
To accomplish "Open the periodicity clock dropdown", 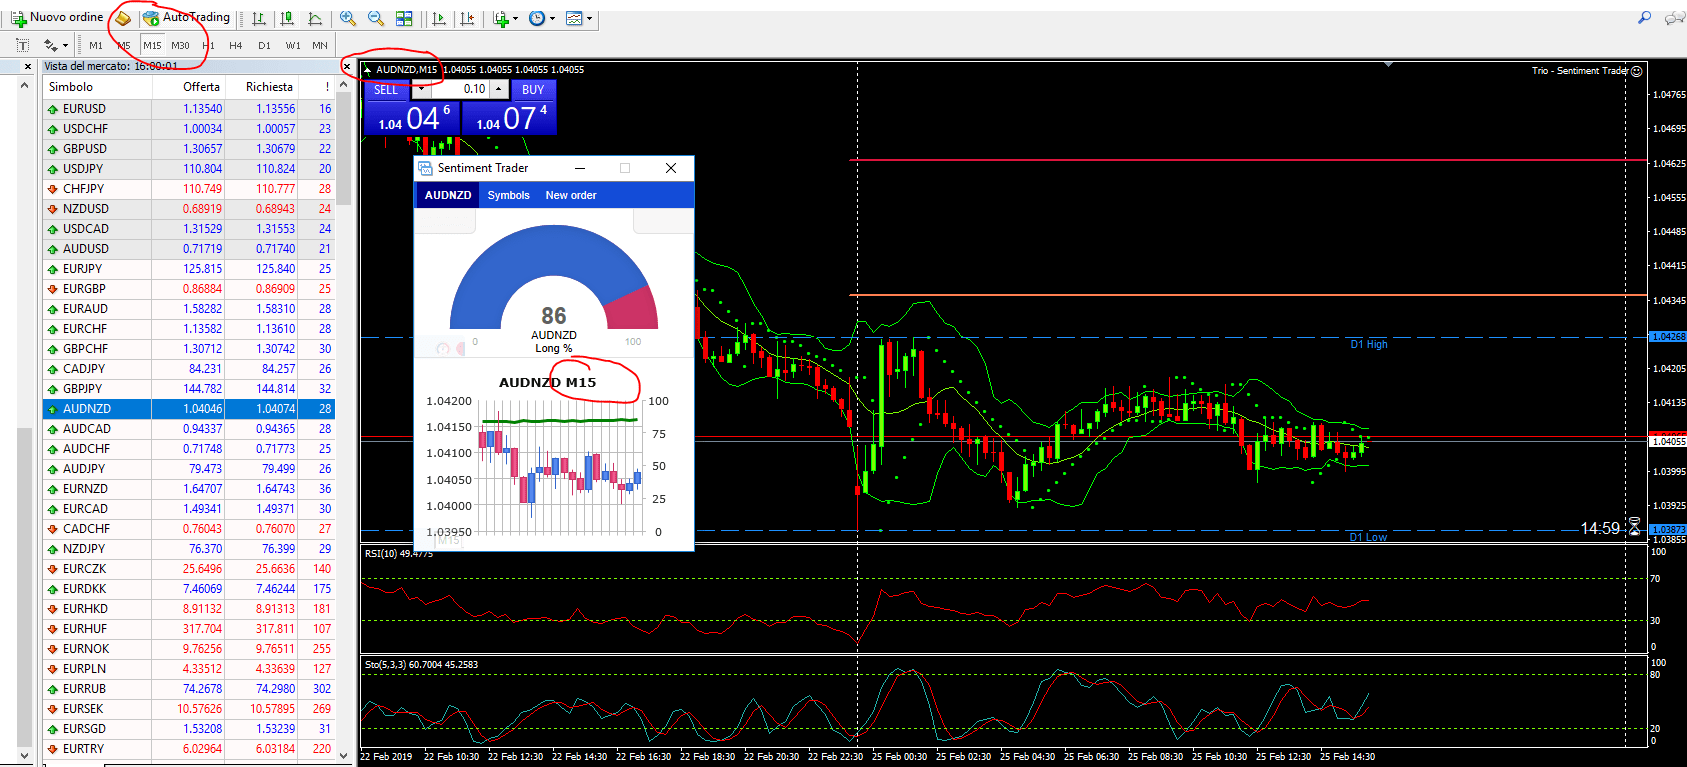I will pyautogui.click(x=542, y=18).
